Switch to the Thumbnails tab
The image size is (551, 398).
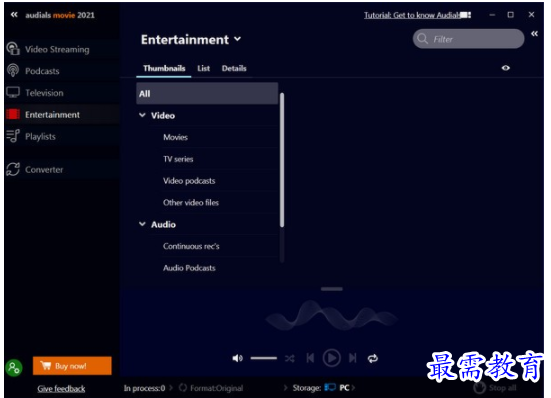point(164,68)
